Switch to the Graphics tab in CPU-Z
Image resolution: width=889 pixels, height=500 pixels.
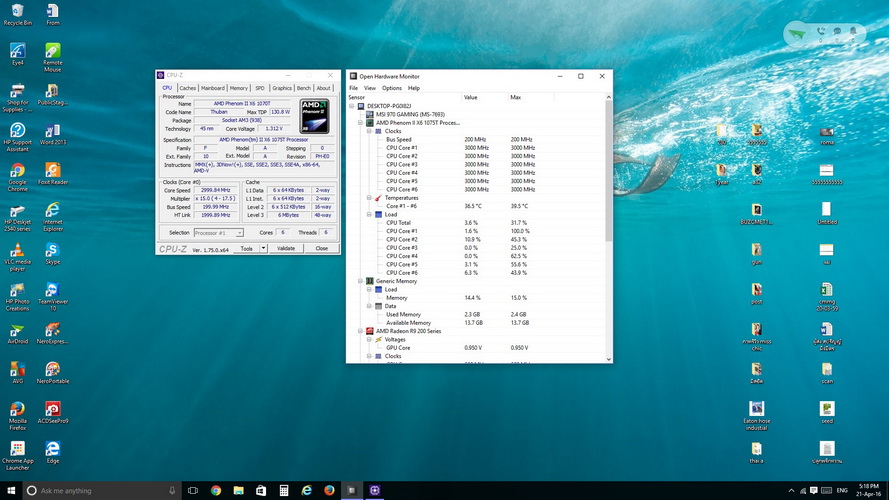[x=282, y=88]
